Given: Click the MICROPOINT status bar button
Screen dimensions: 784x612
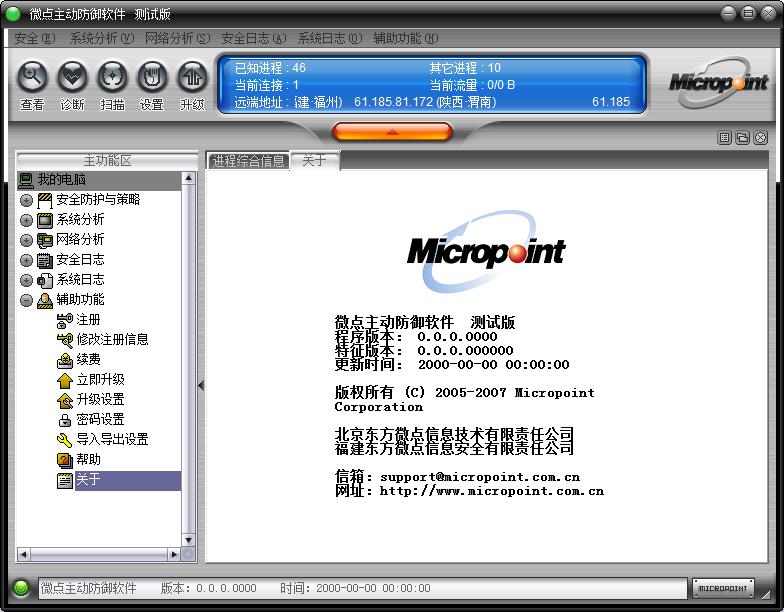Looking at the screenshot, I should coord(723,588).
